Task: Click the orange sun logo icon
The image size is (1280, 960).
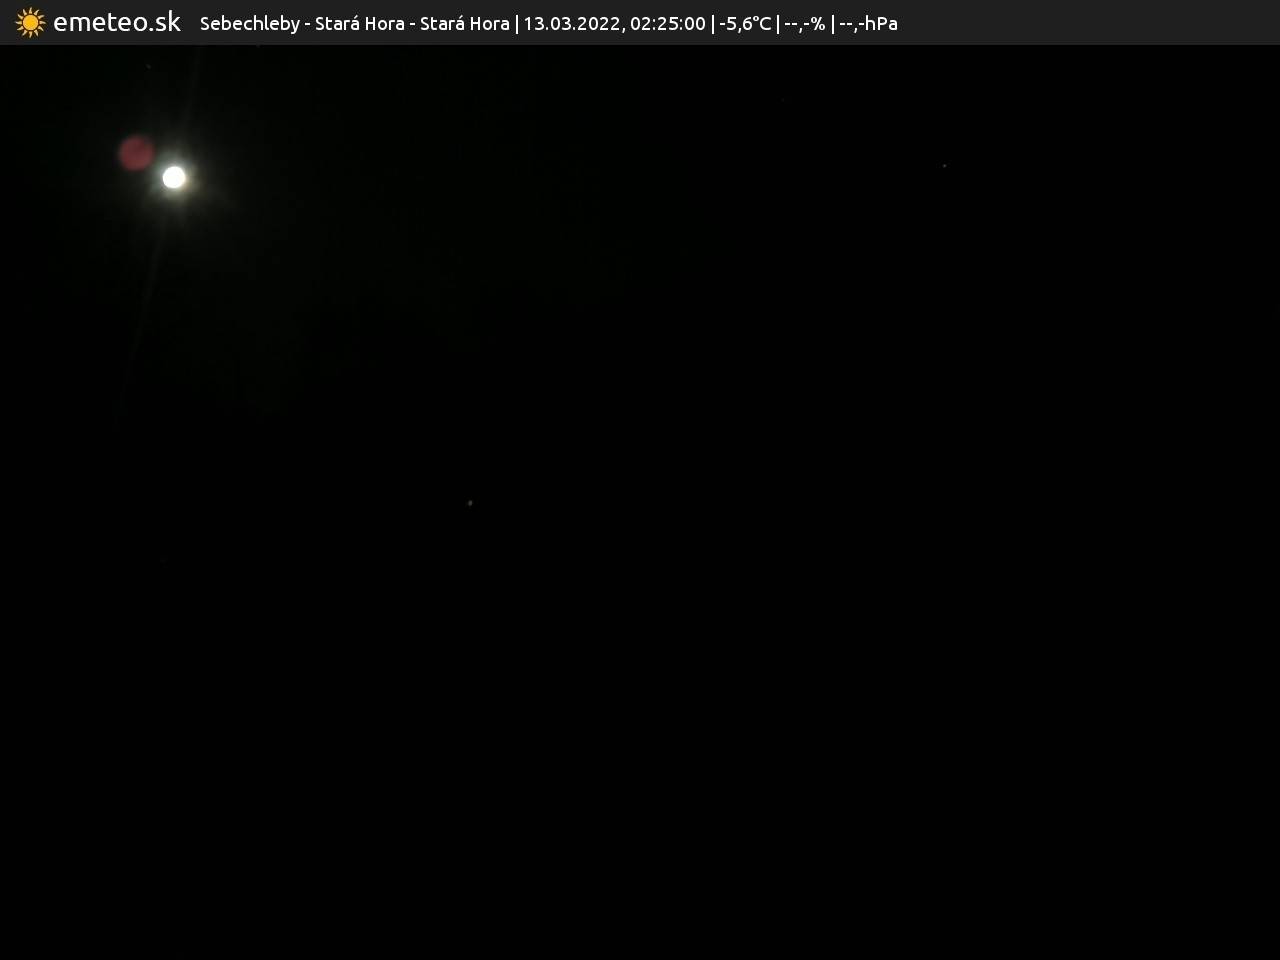Action: click(x=30, y=22)
